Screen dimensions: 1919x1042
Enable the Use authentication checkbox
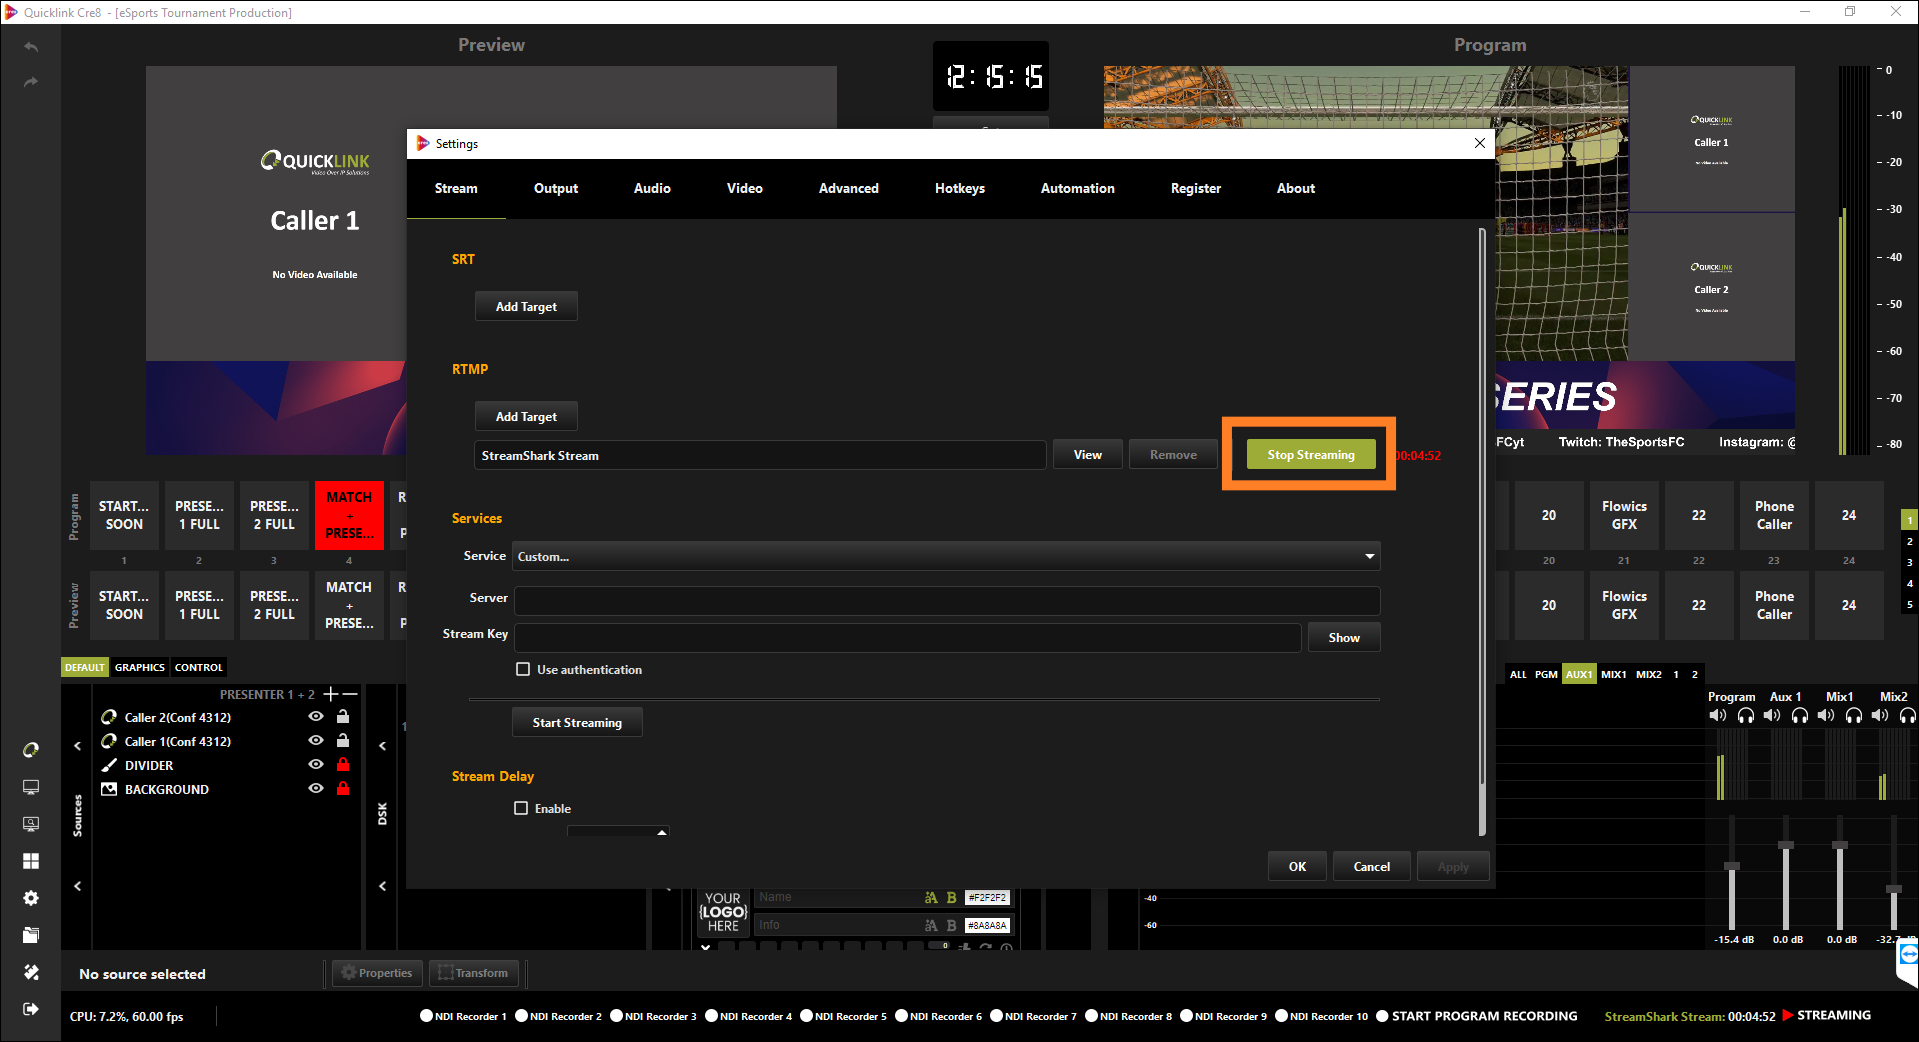[523, 669]
